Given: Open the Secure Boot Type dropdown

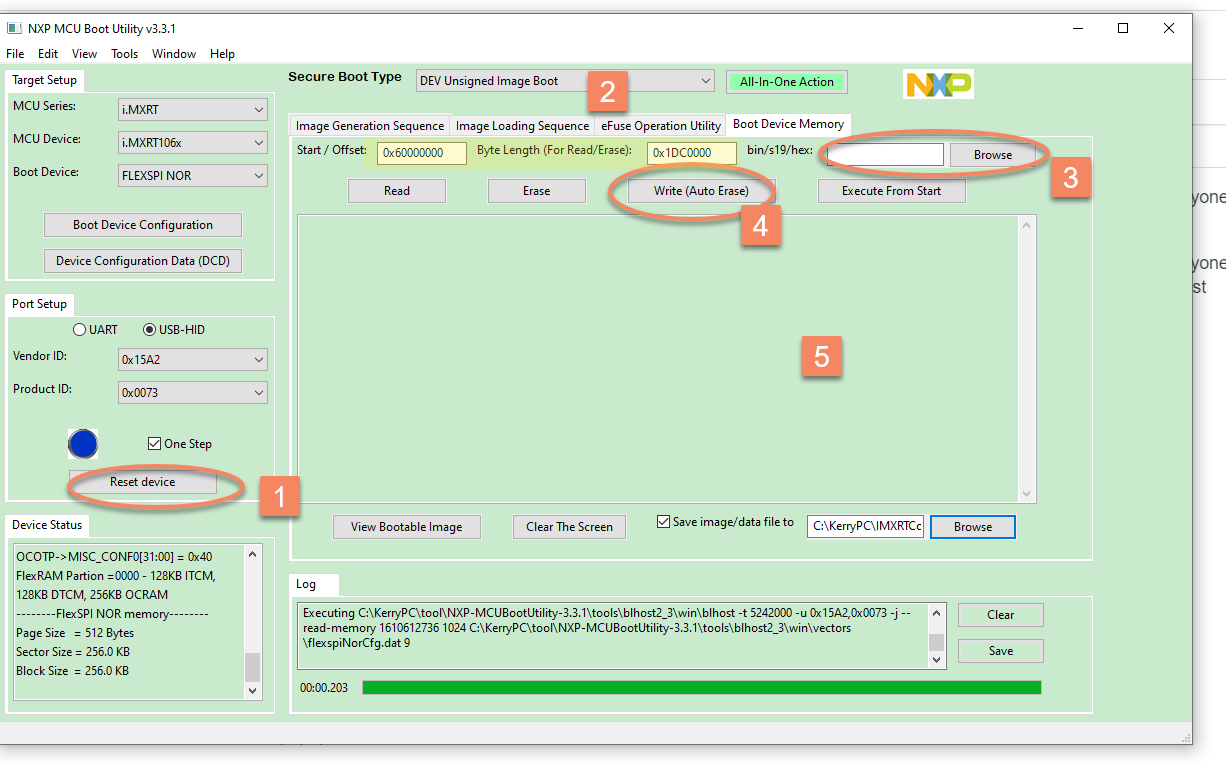Looking at the screenshot, I should (565, 81).
